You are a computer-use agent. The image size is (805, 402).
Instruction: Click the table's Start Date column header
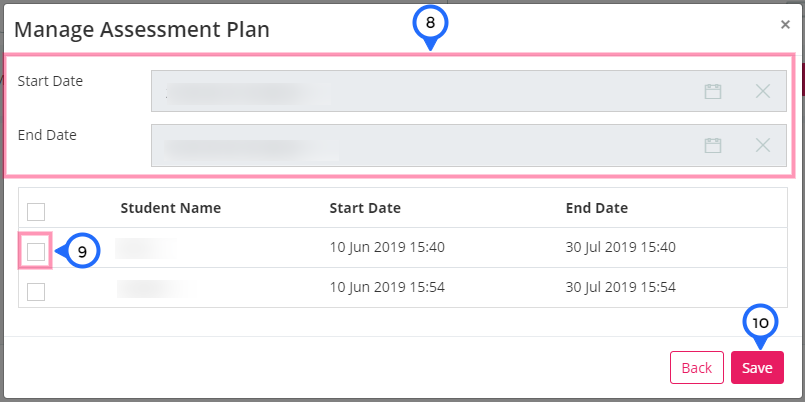coord(365,208)
